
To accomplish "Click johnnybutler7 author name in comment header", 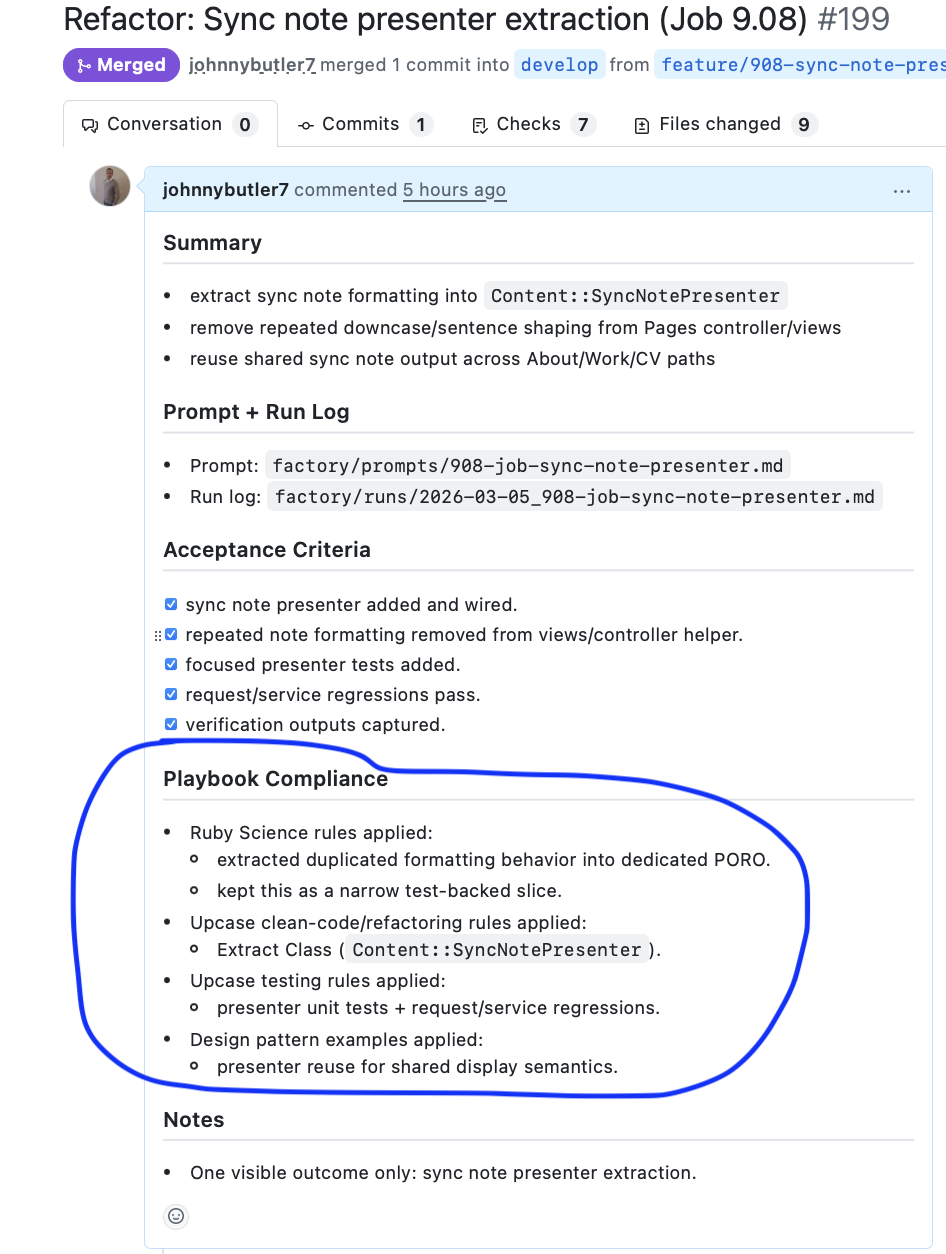I will (225, 190).
